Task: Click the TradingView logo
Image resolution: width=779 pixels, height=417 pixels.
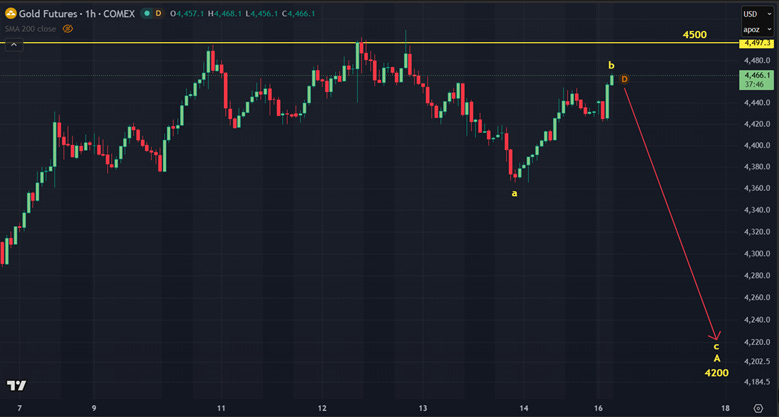Action: [16, 385]
